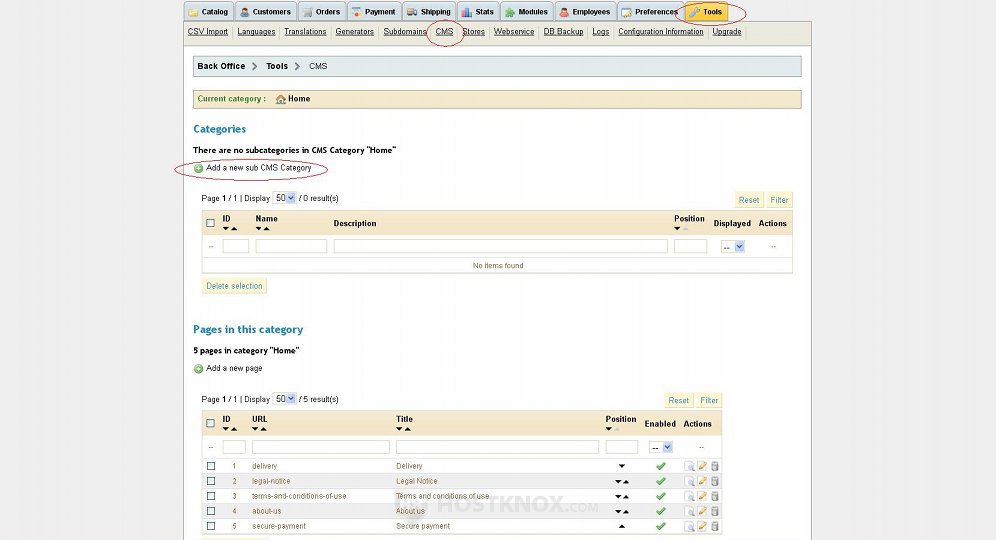Disable the Delivery page via green checkmark
The image size is (996, 540).
[661, 466]
